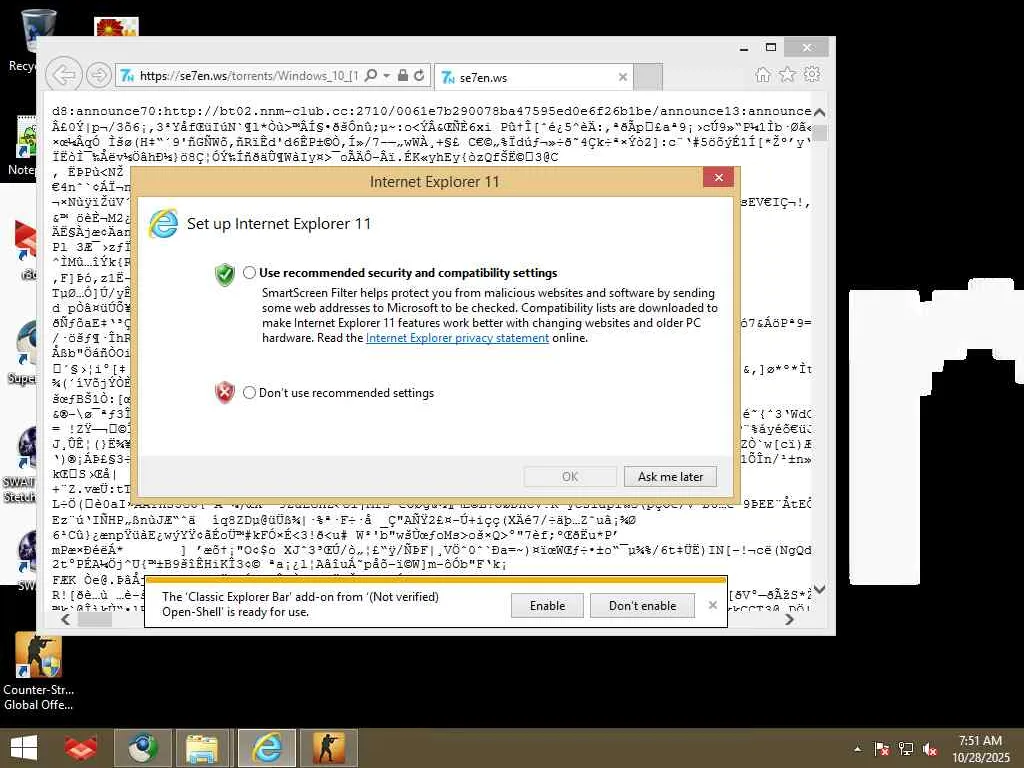
Task: Click the se7en.ws site favicon in address bar
Action: coord(127,76)
